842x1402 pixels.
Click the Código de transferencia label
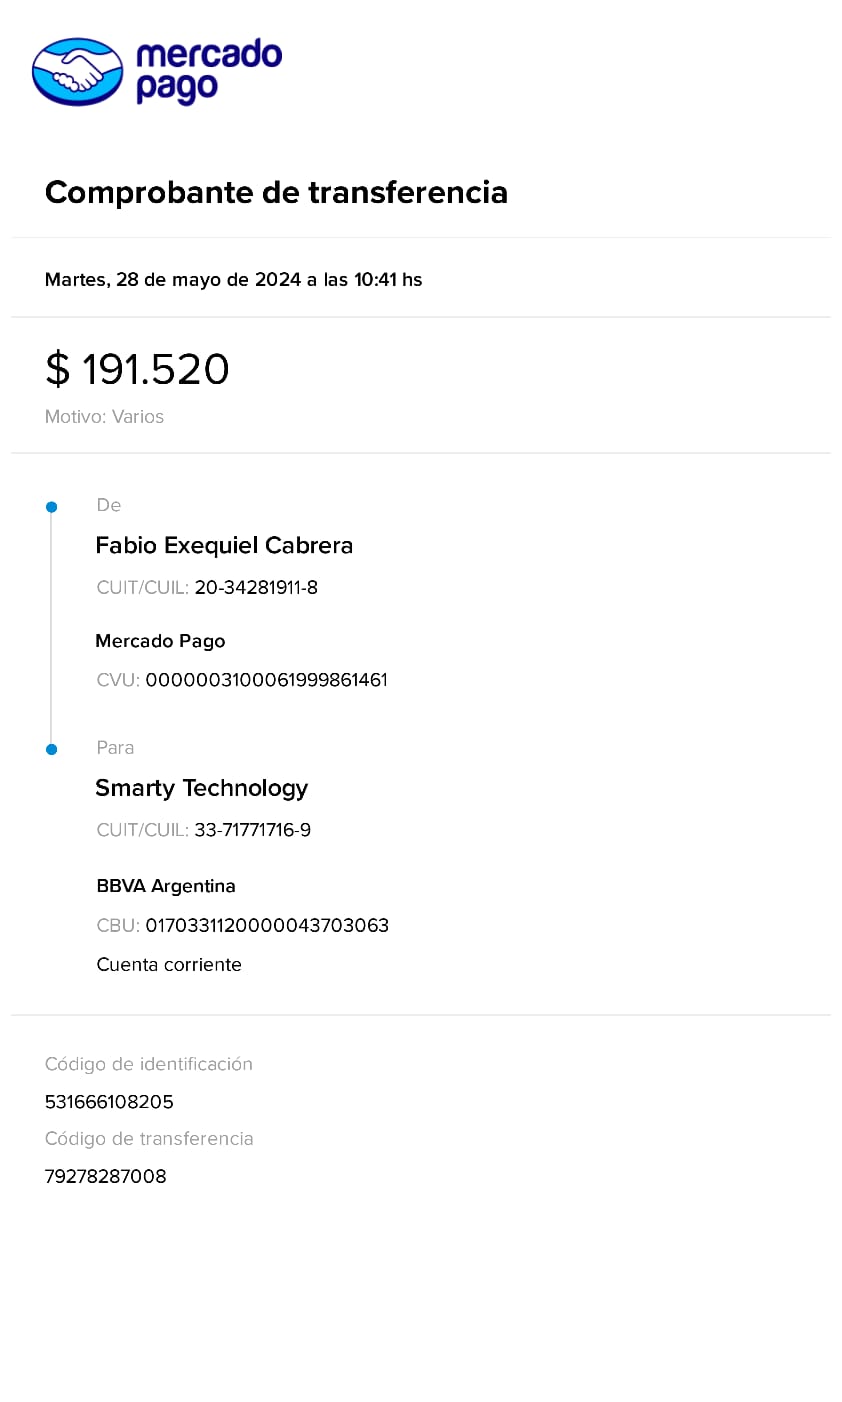(149, 1139)
